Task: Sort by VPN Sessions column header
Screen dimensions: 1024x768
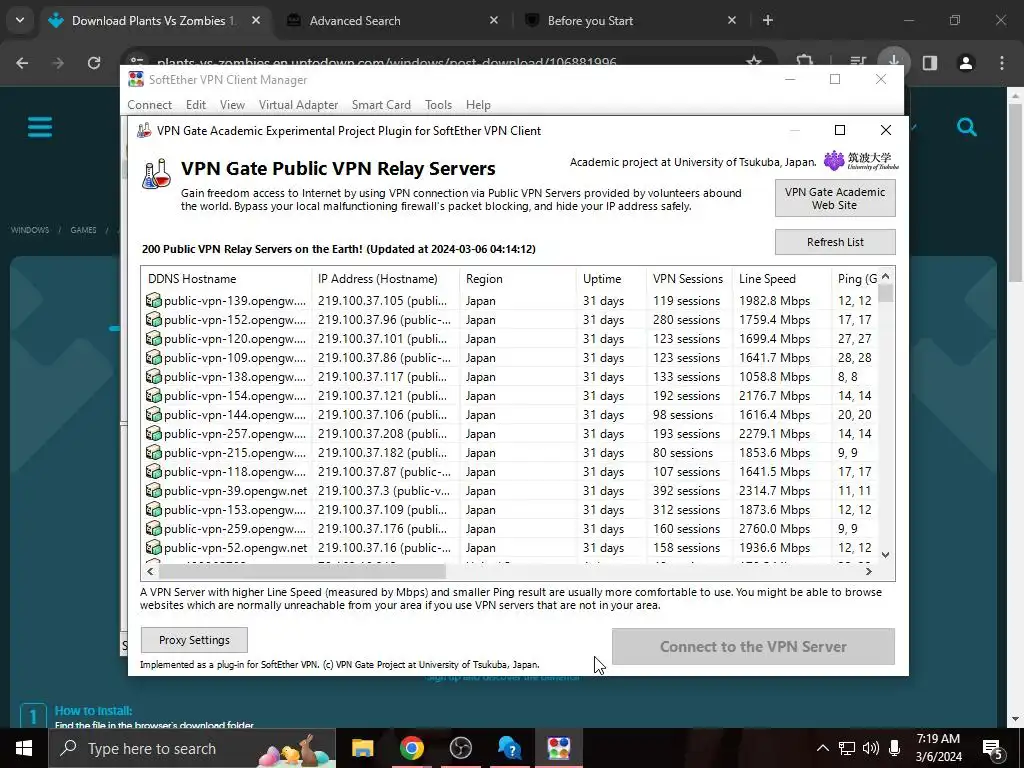Action: coord(688,279)
